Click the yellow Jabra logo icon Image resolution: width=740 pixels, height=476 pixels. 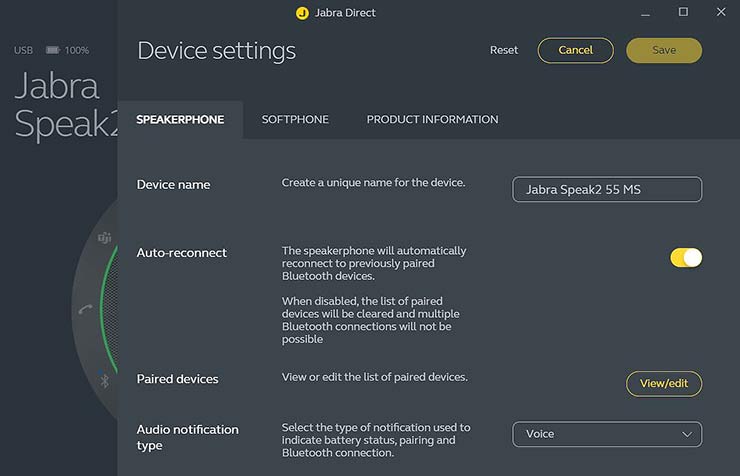pos(302,13)
